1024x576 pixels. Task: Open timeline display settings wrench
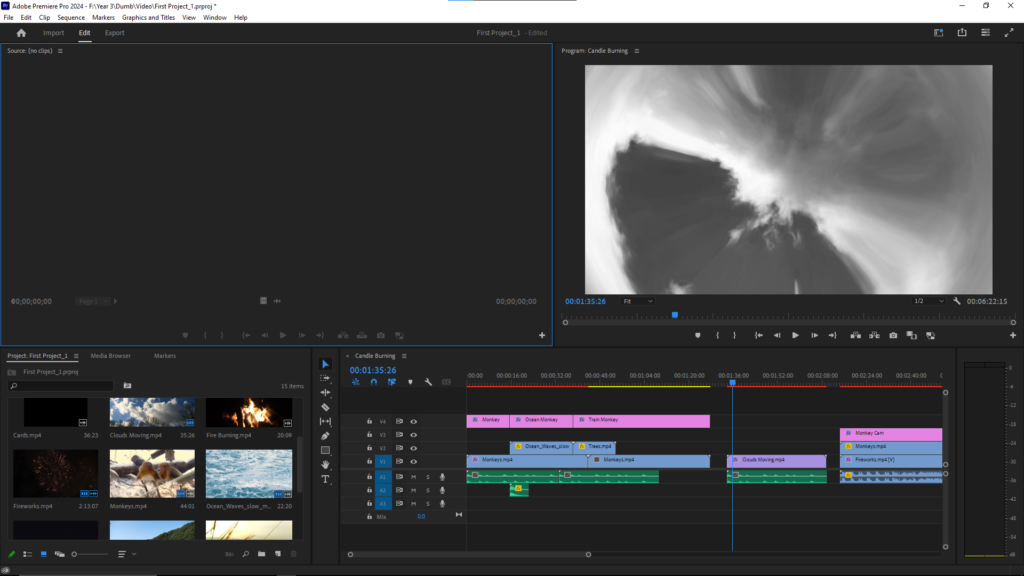coord(428,382)
